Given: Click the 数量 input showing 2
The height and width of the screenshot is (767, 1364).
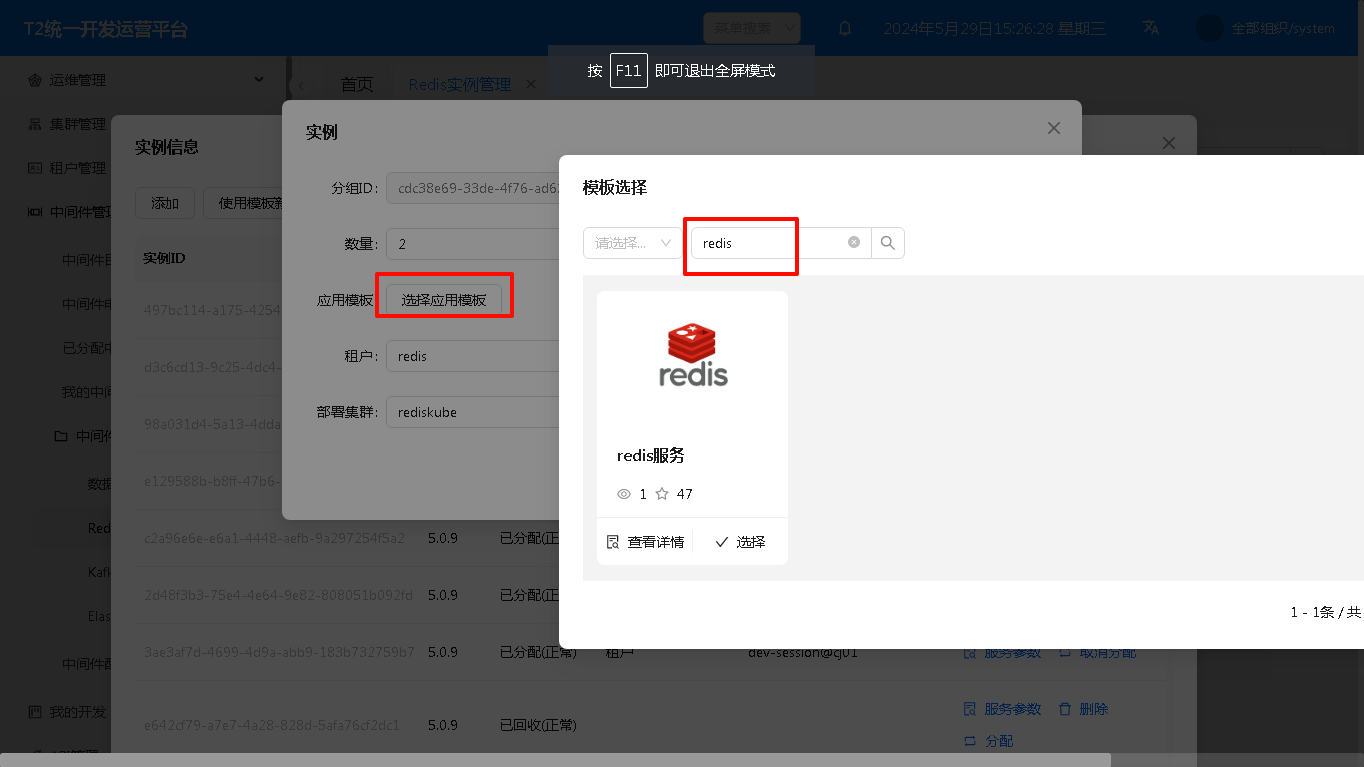Looking at the screenshot, I should coord(473,244).
